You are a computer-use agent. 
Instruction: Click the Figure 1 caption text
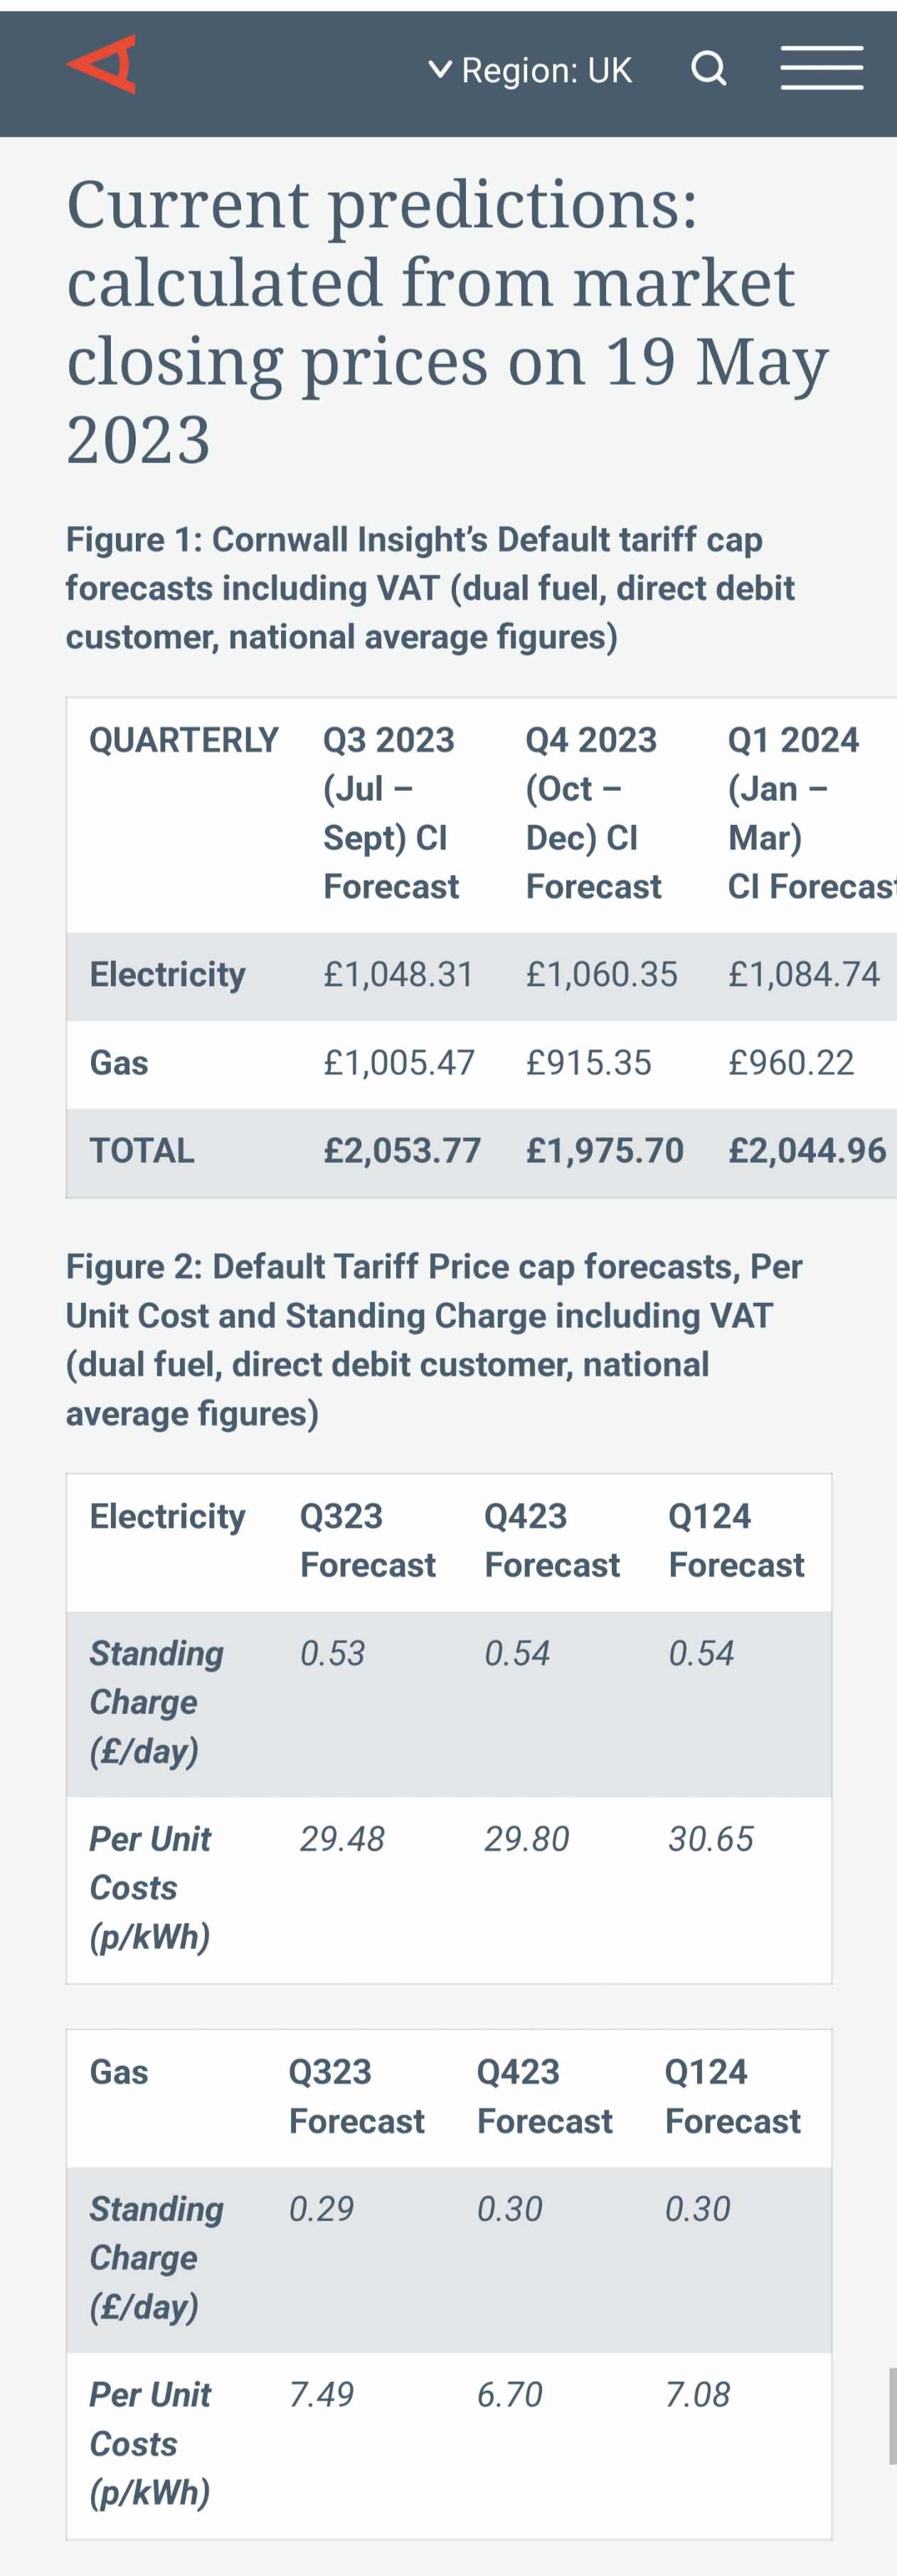click(430, 588)
